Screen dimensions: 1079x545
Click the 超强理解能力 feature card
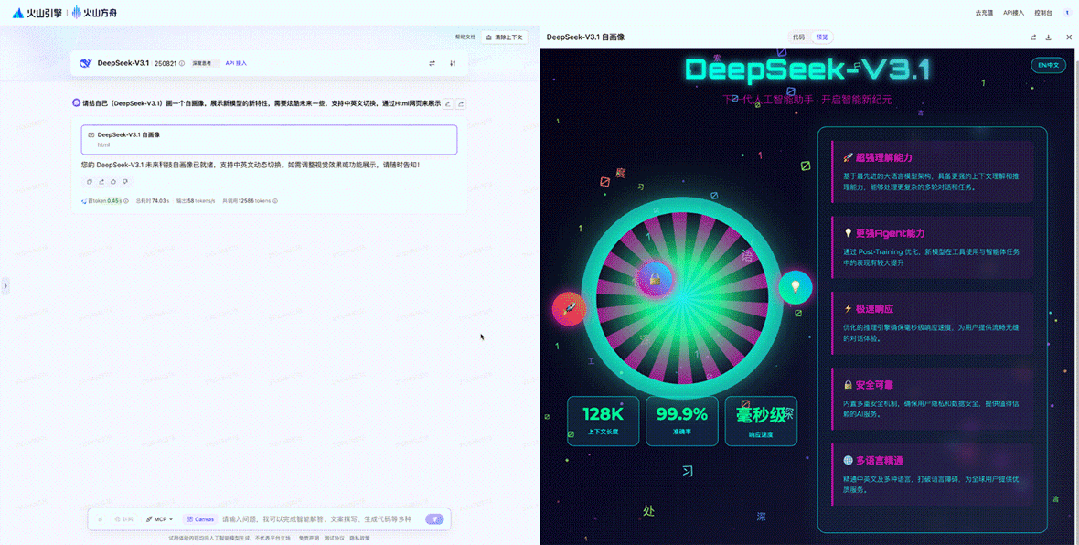(932, 172)
